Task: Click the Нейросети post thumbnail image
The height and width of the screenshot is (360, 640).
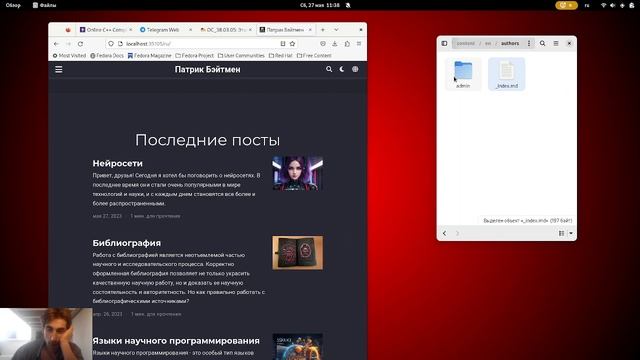Action: 298,173
